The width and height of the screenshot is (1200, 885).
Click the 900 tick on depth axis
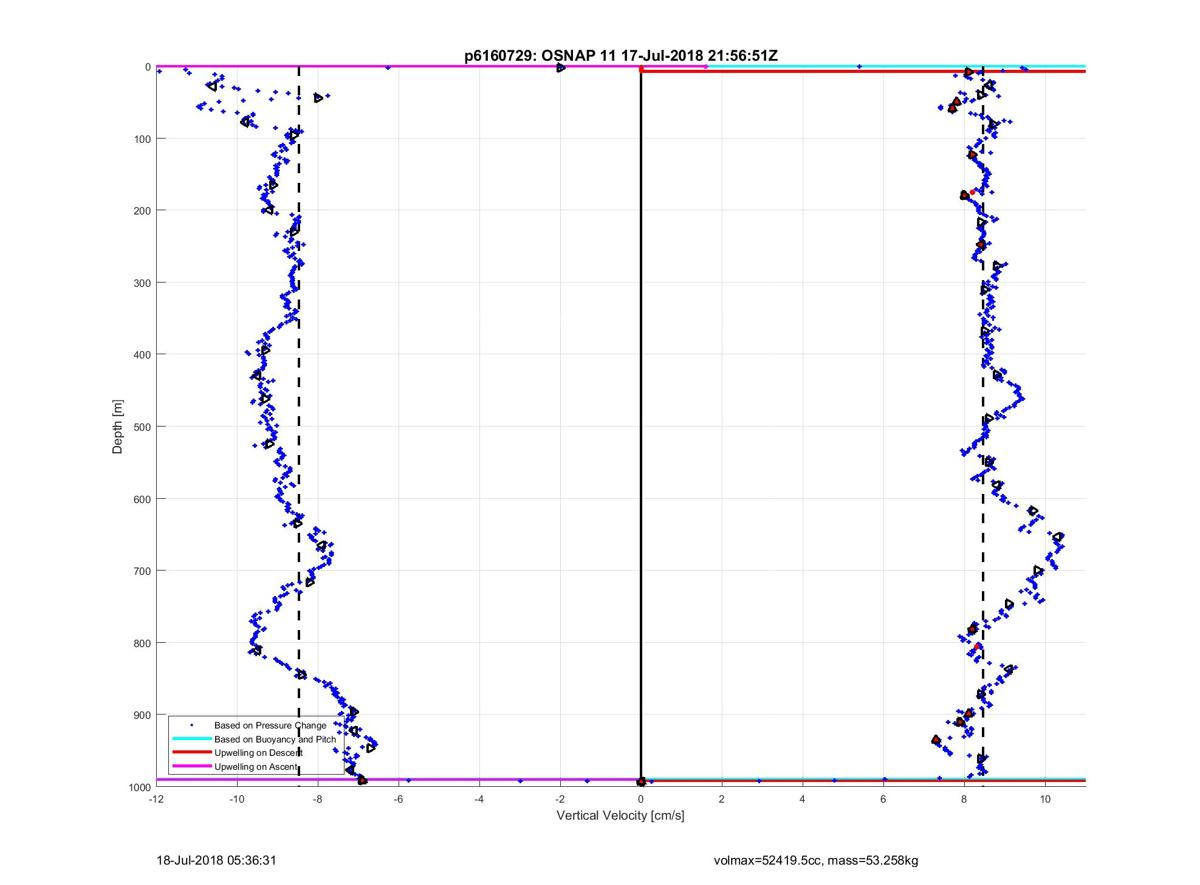pos(141,714)
